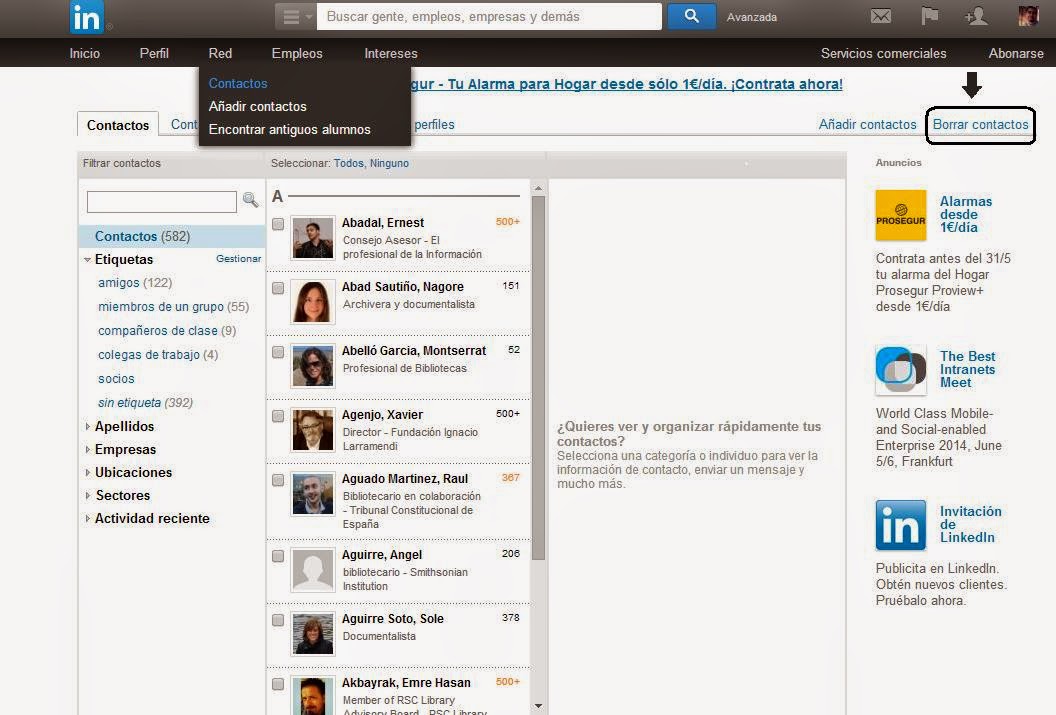The image size is (1056, 715).
Task: Click the filter contacts text field
Action: [x=161, y=202]
